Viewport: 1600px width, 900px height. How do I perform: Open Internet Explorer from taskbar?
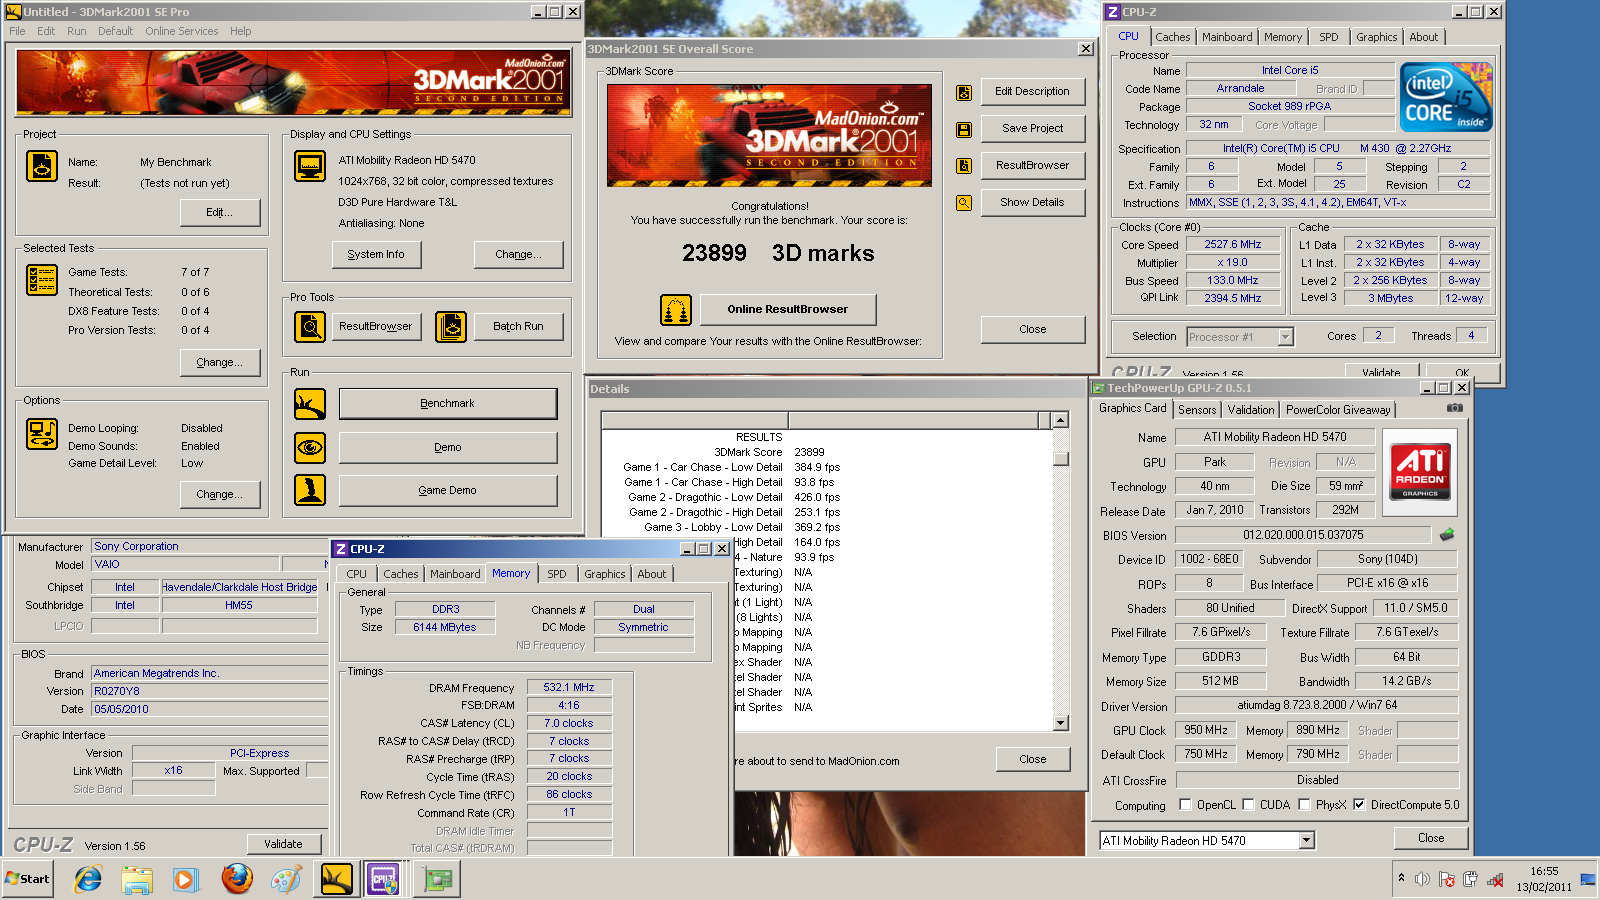[x=88, y=879]
